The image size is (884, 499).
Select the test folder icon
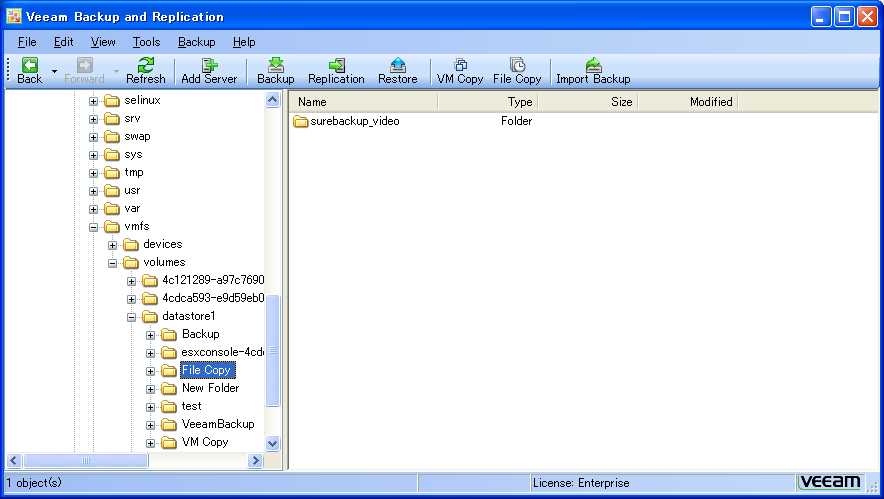pos(169,407)
